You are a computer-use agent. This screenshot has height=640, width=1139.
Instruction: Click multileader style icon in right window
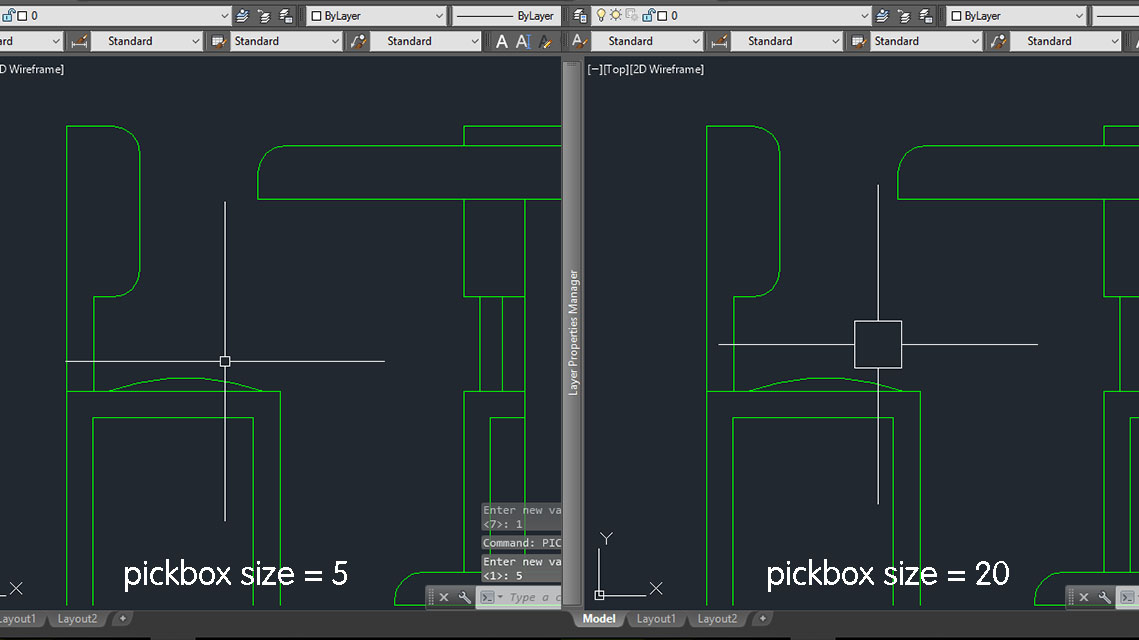click(998, 41)
